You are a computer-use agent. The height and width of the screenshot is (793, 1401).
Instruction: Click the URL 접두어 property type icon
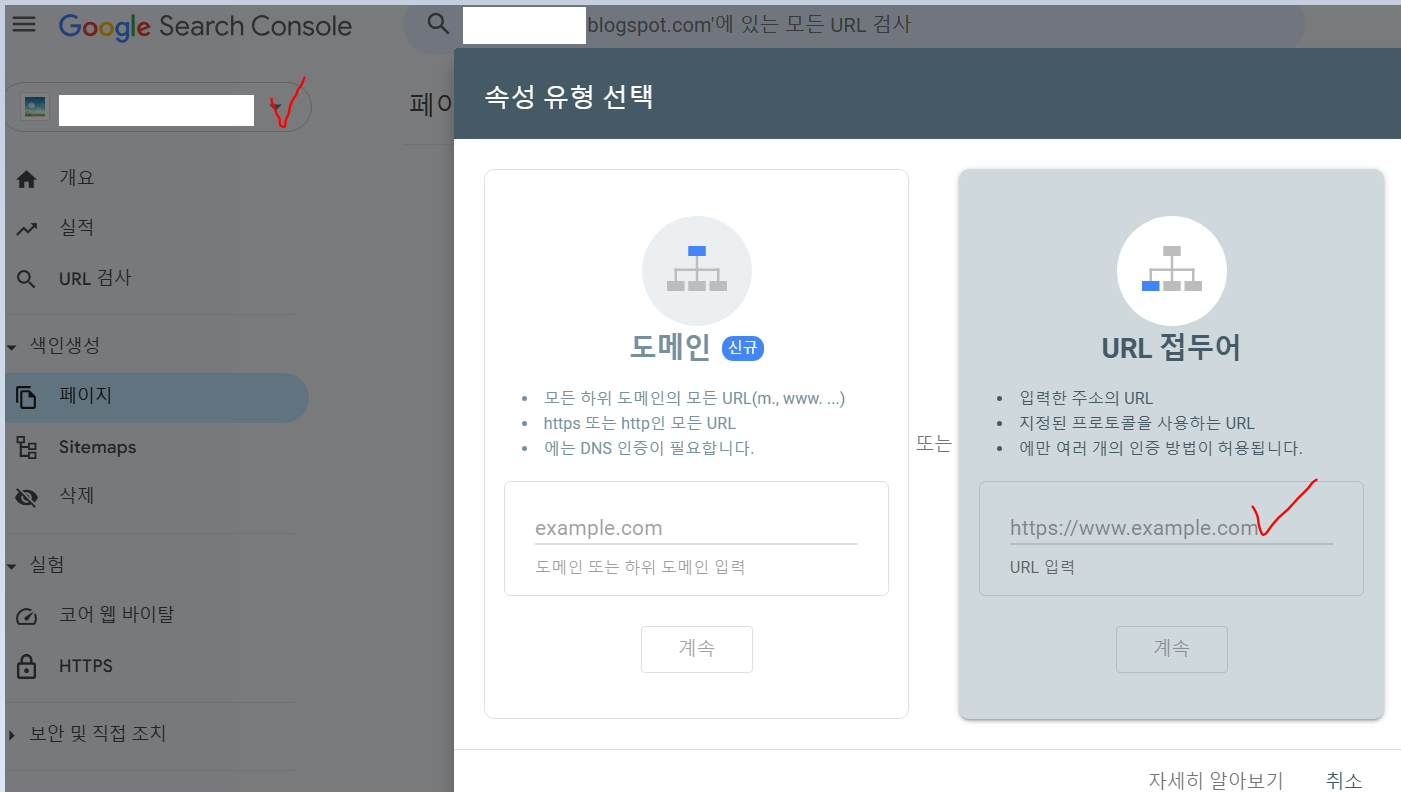[x=1172, y=271]
